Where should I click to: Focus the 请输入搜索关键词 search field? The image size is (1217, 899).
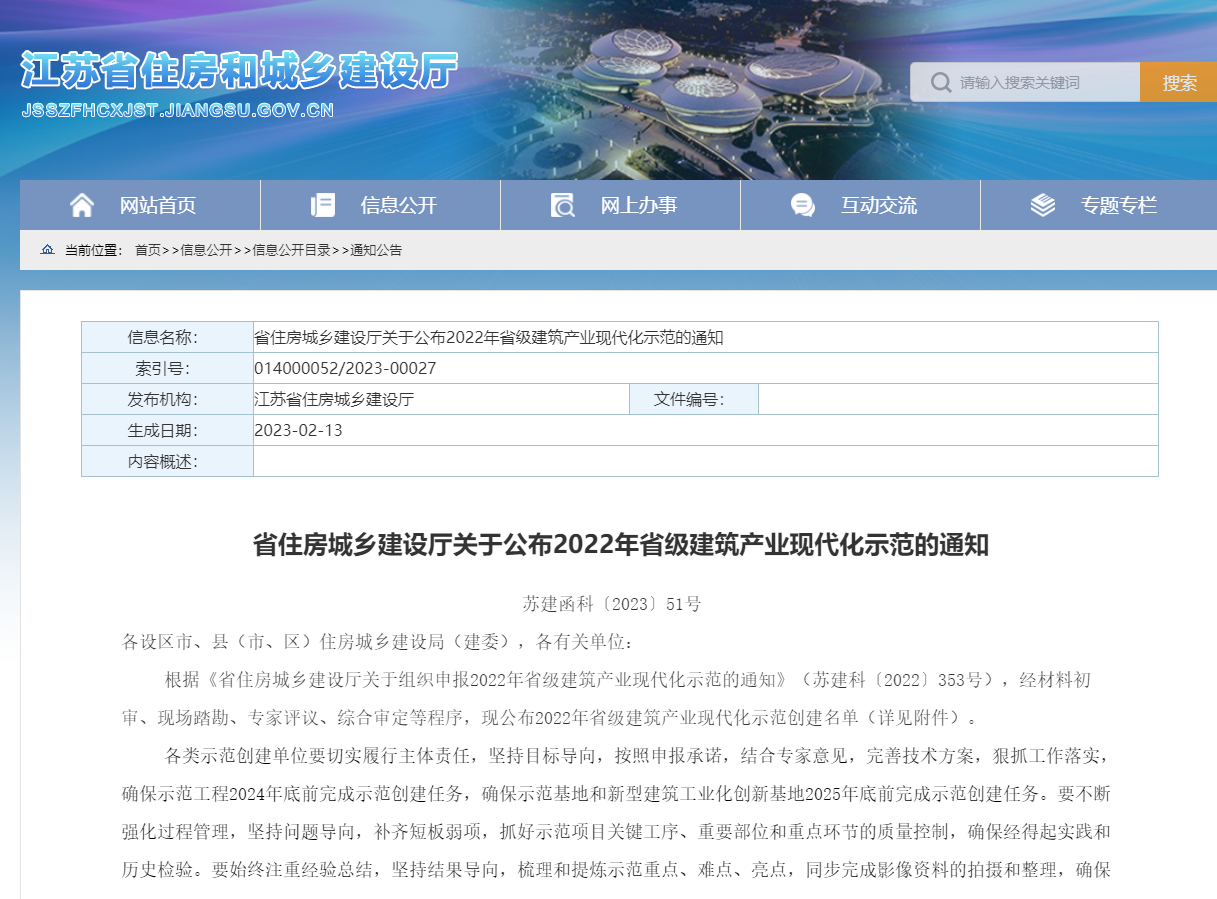[x=1040, y=82]
